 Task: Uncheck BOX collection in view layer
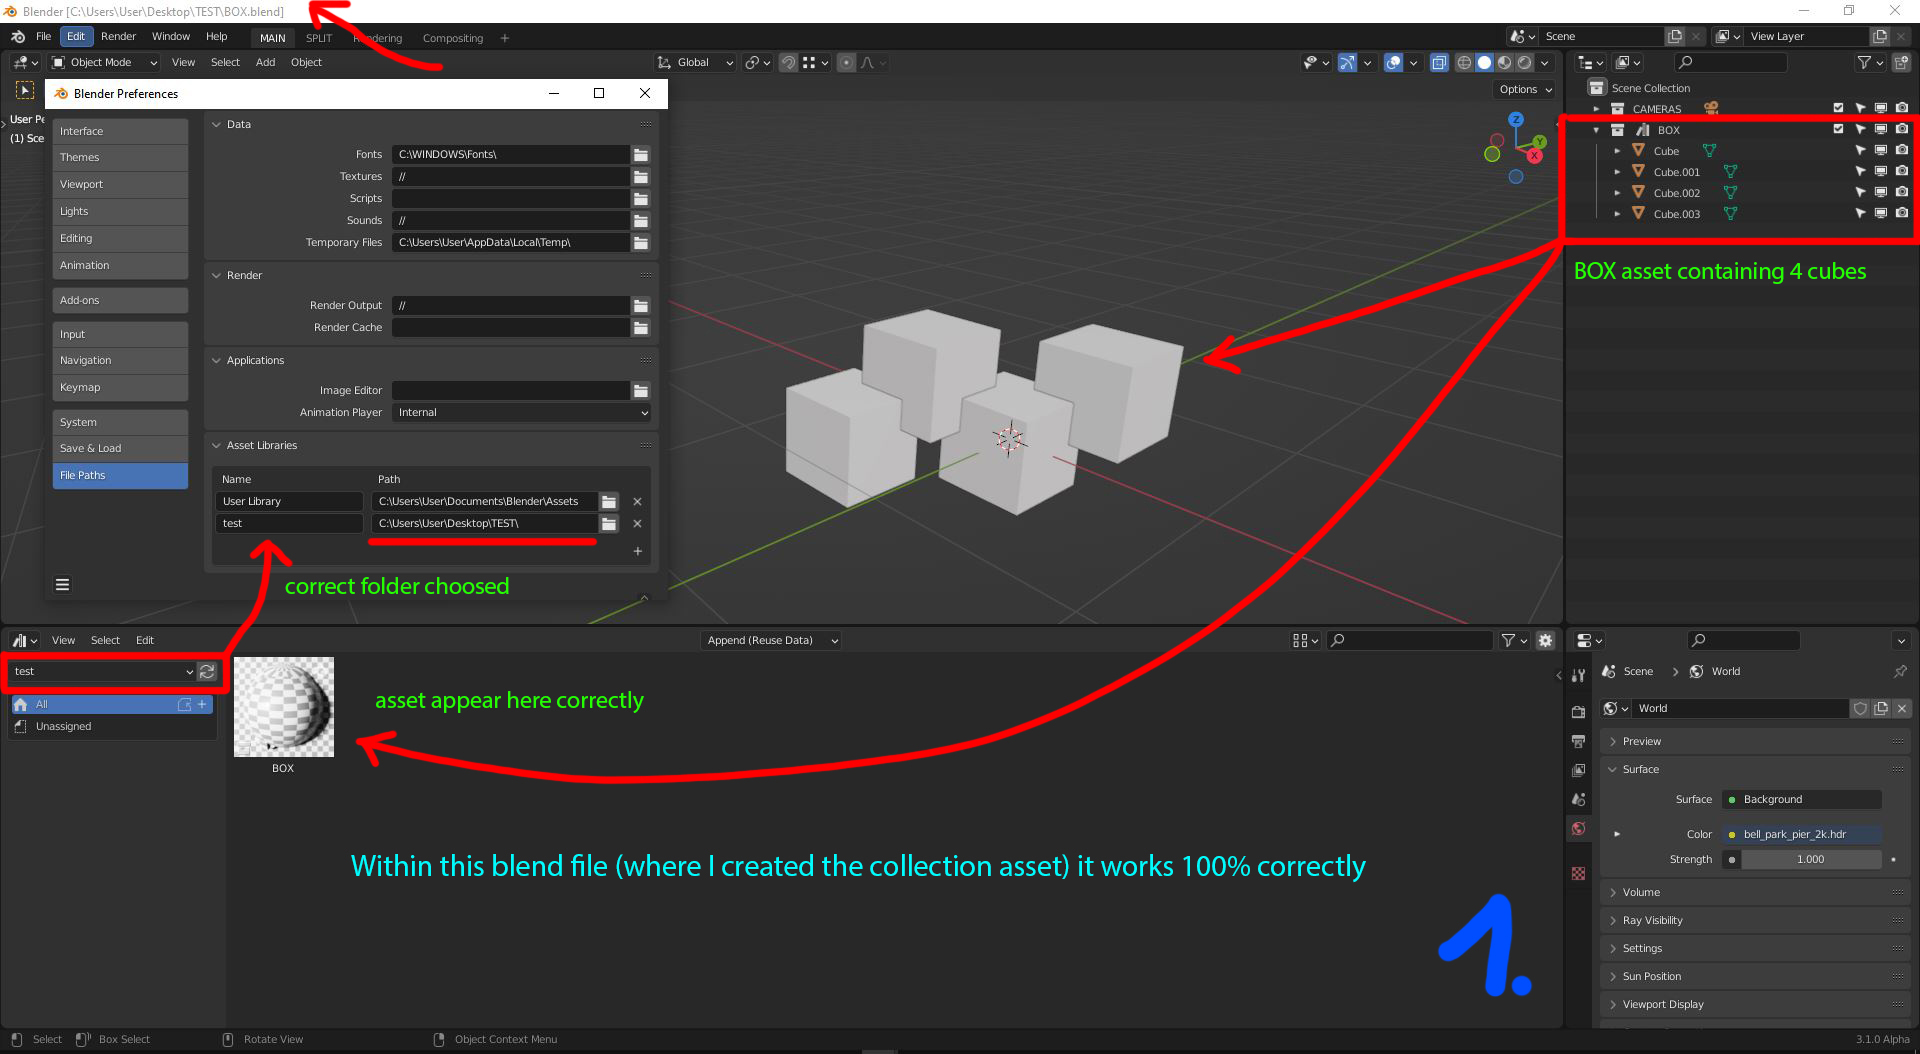(1838, 130)
